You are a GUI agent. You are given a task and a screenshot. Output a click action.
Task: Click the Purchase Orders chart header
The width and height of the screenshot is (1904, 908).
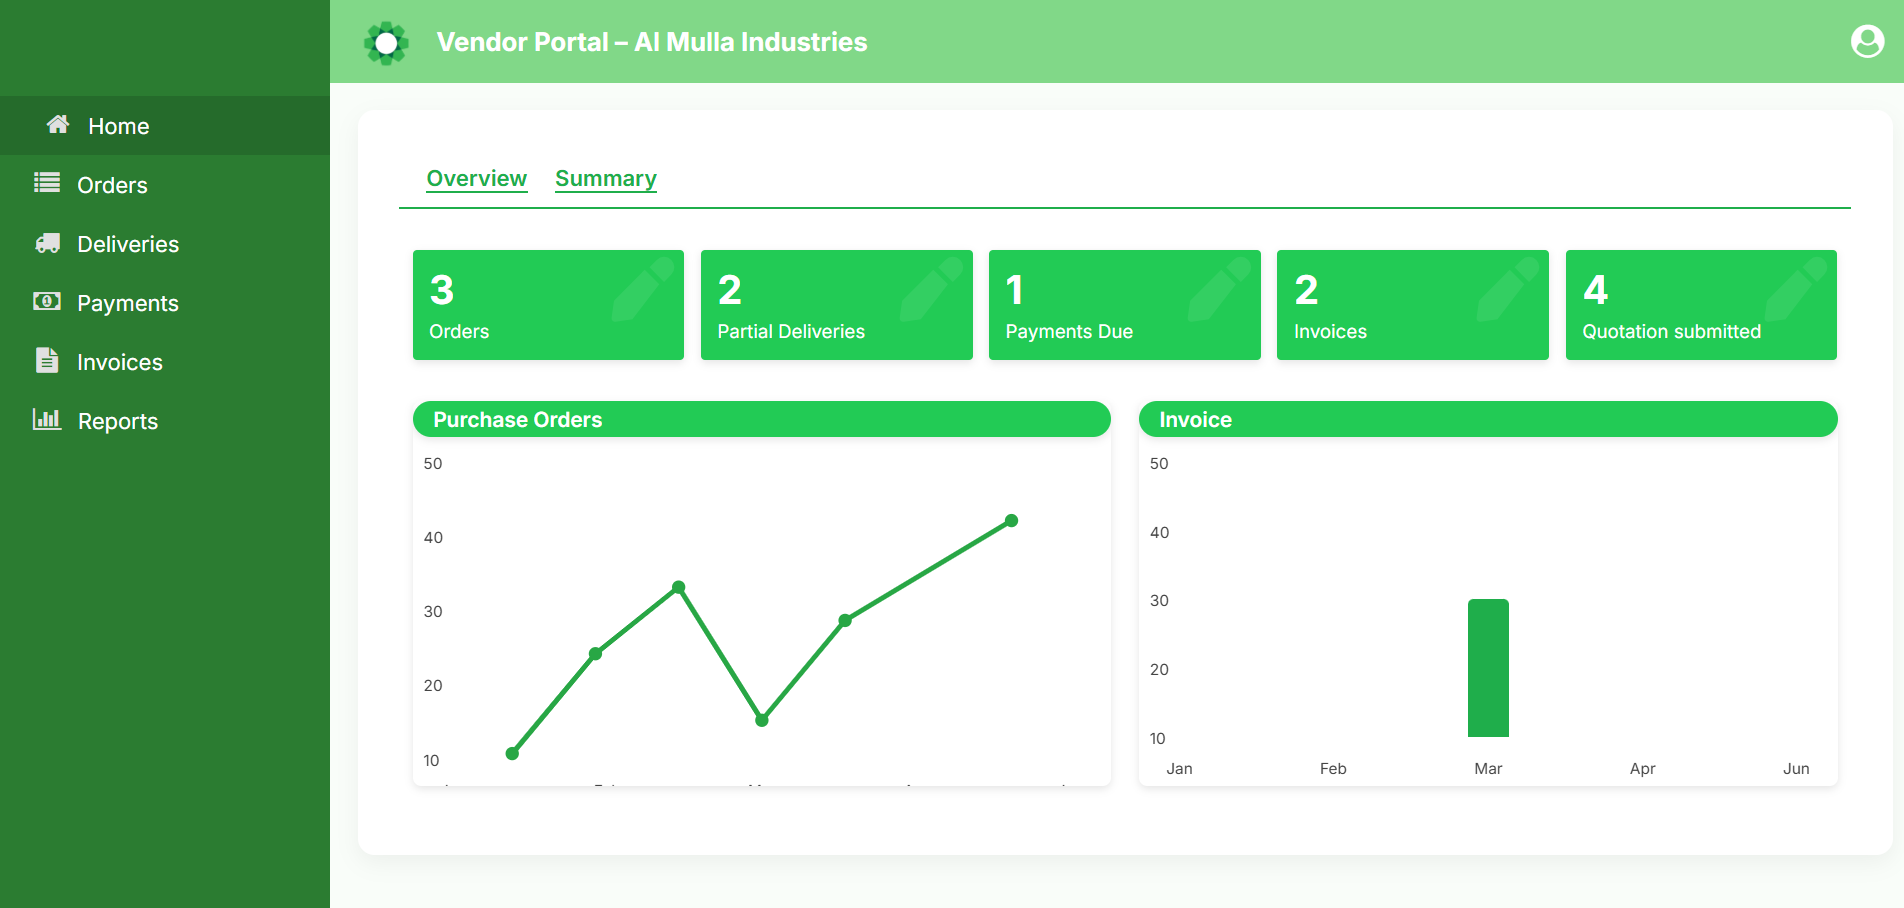pos(762,419)
